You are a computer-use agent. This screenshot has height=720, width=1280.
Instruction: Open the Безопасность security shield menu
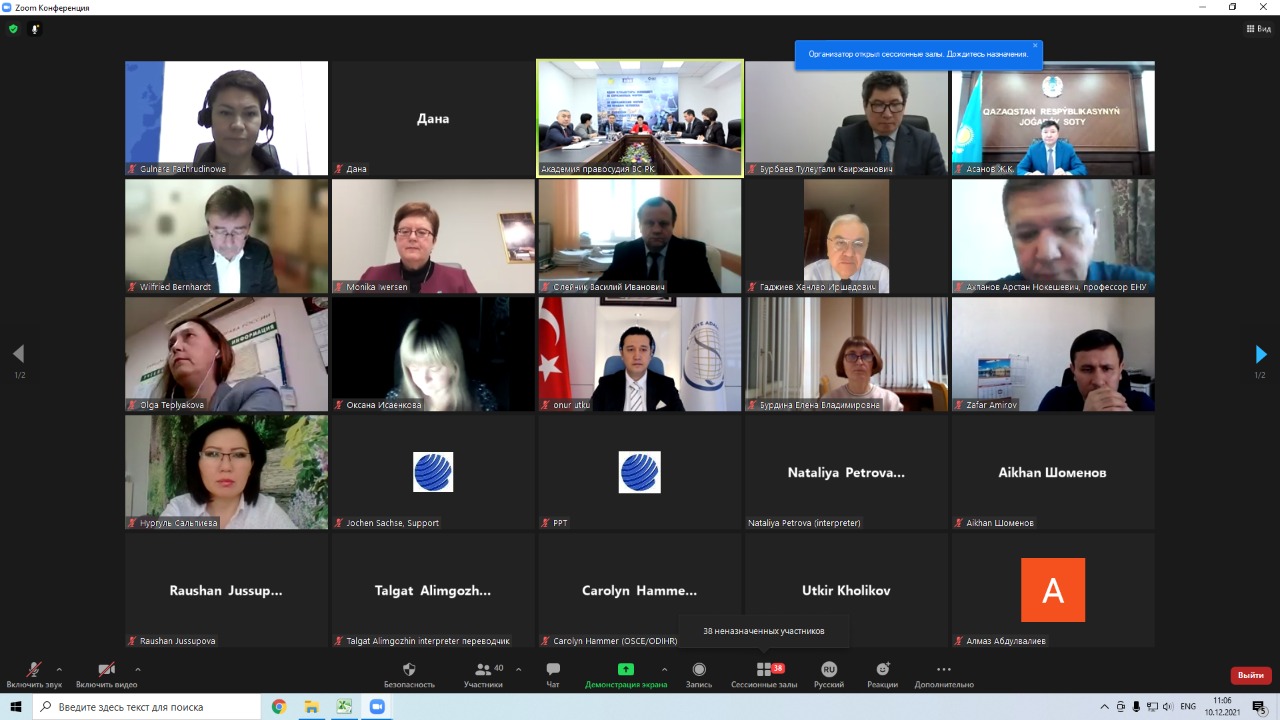[x=409, y=674]
